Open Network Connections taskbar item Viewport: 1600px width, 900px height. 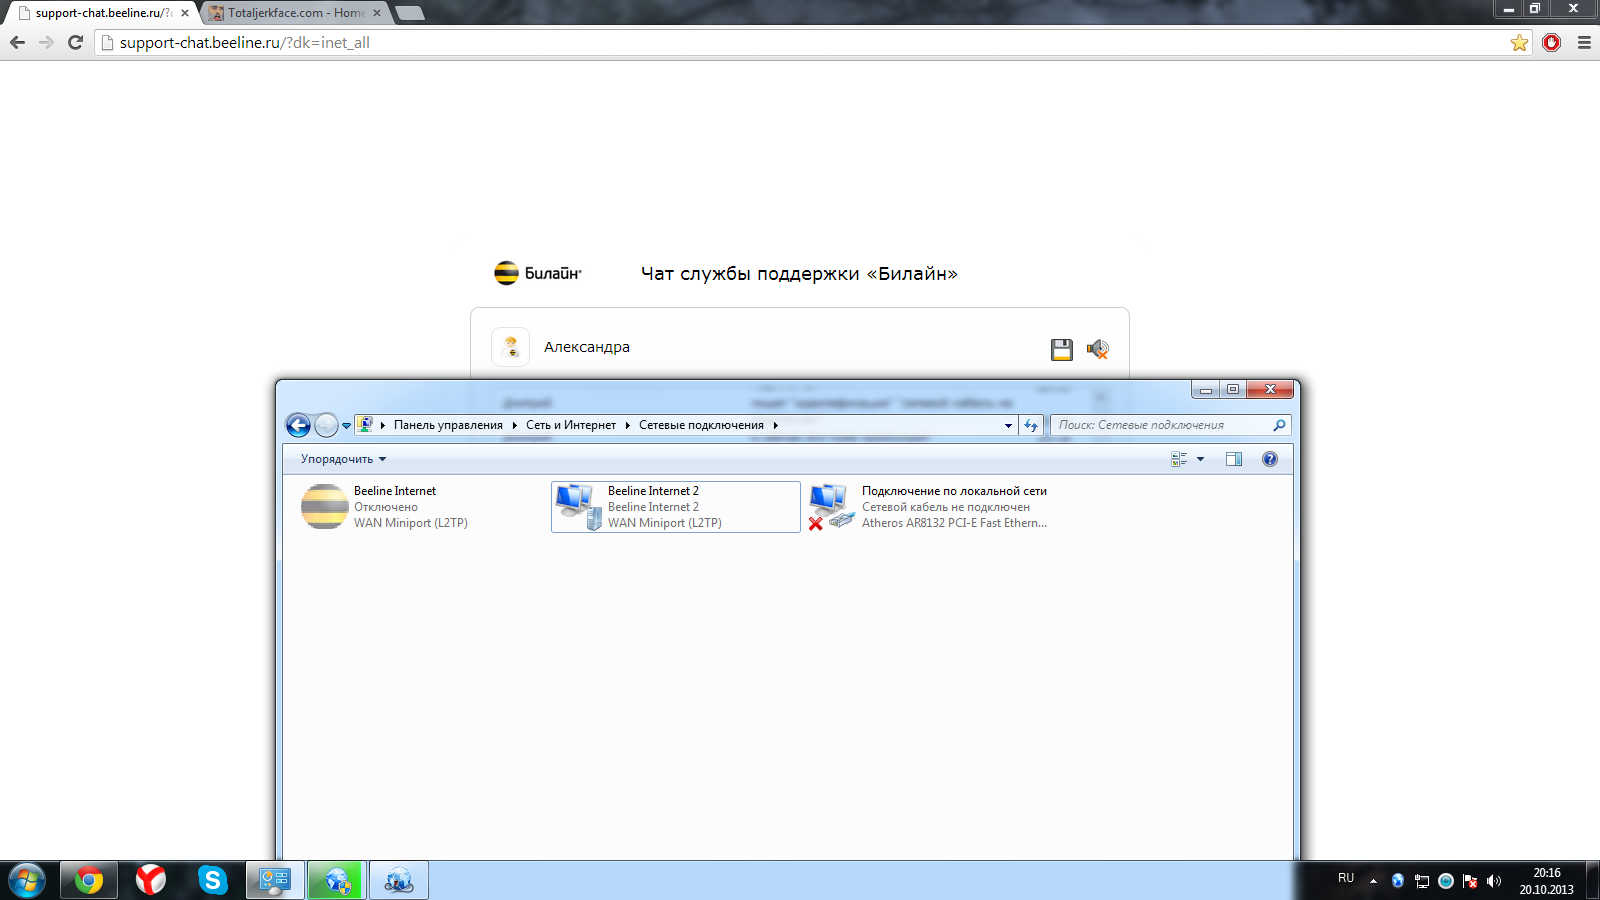point(337,881)
